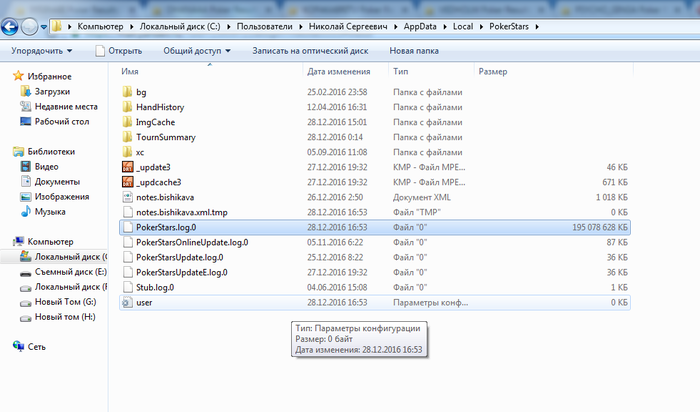Click Записать на оптический диск
The height and width of the screenshot is (412, 700).
click(x=310, y=51)
